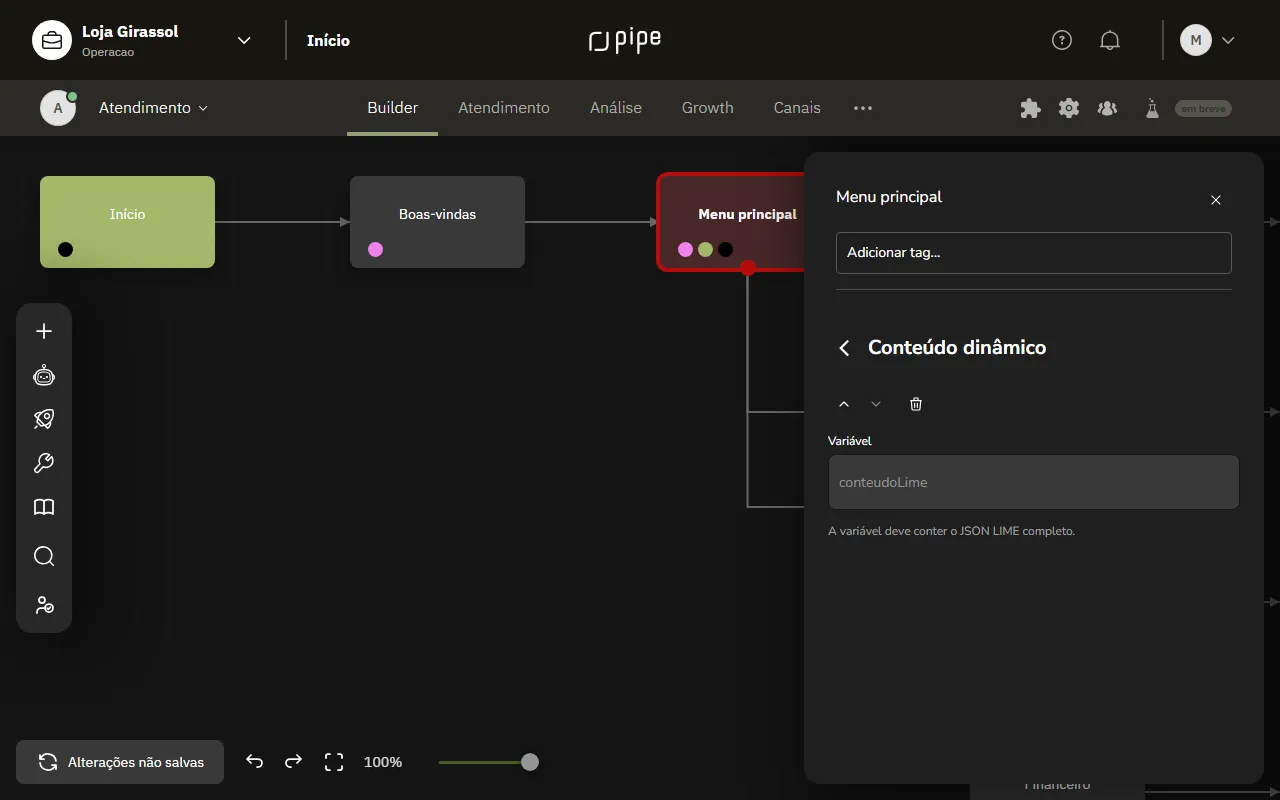This screenshot has height=800, width=1280.
Task: Click the rocket publish icon
Action: pos(44,419)
